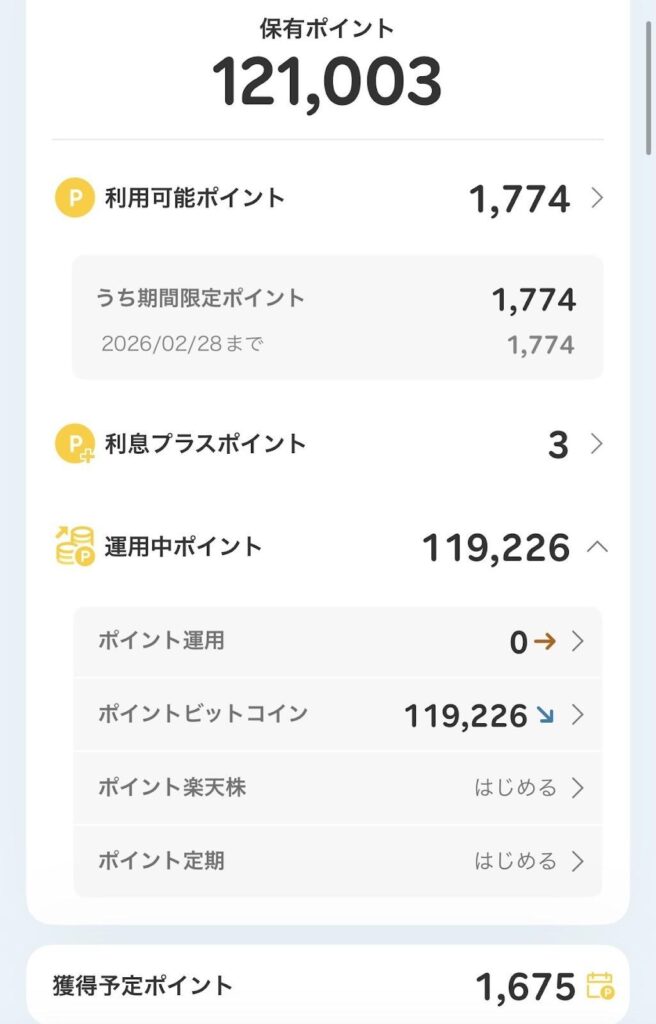Open 利息プラスポイント via its right chevron
The image size is (656, 1024).
(597, 444)
